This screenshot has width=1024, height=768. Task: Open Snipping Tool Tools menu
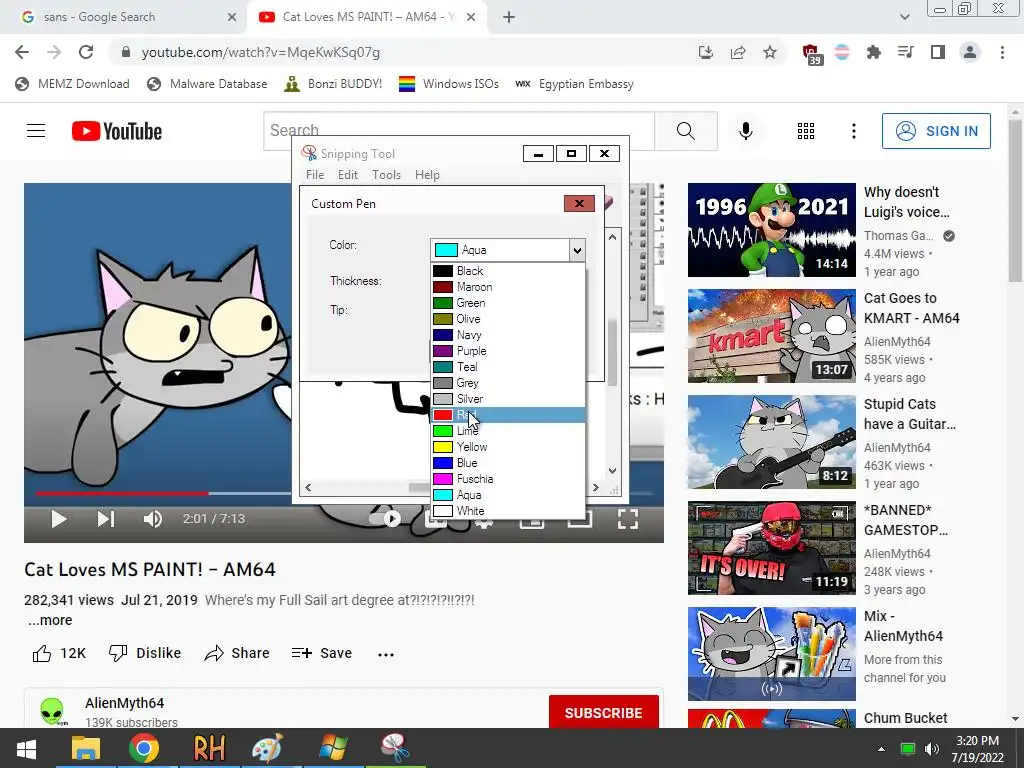tap(386, 175)
